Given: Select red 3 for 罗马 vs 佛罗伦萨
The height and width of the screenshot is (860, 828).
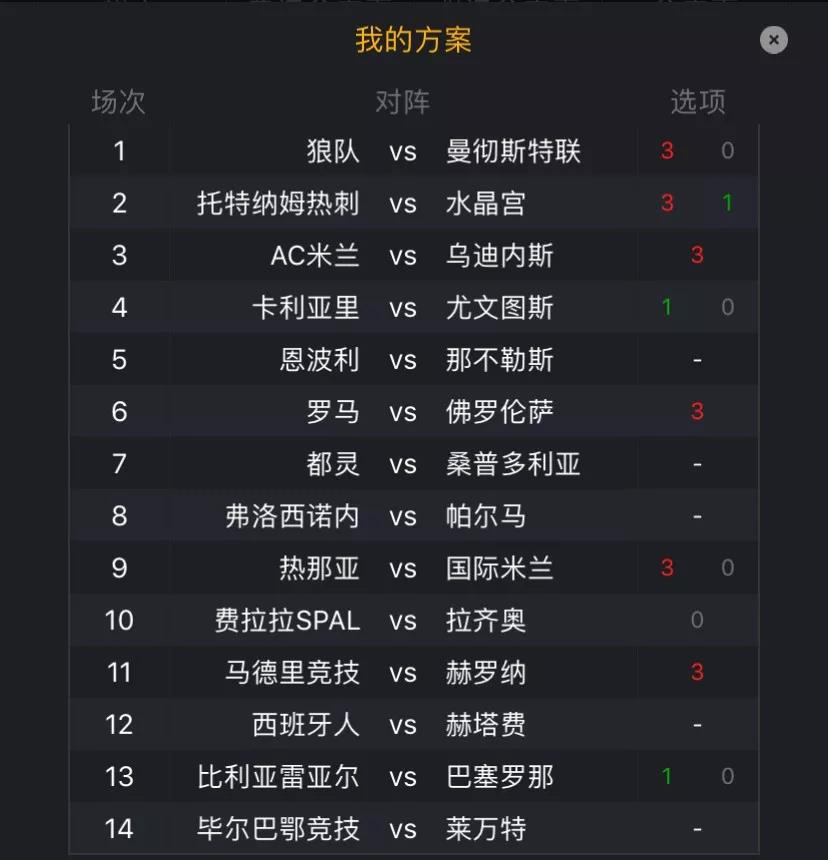Looking at the screenshot, I should pyautogui.click(x=697, y=411).
